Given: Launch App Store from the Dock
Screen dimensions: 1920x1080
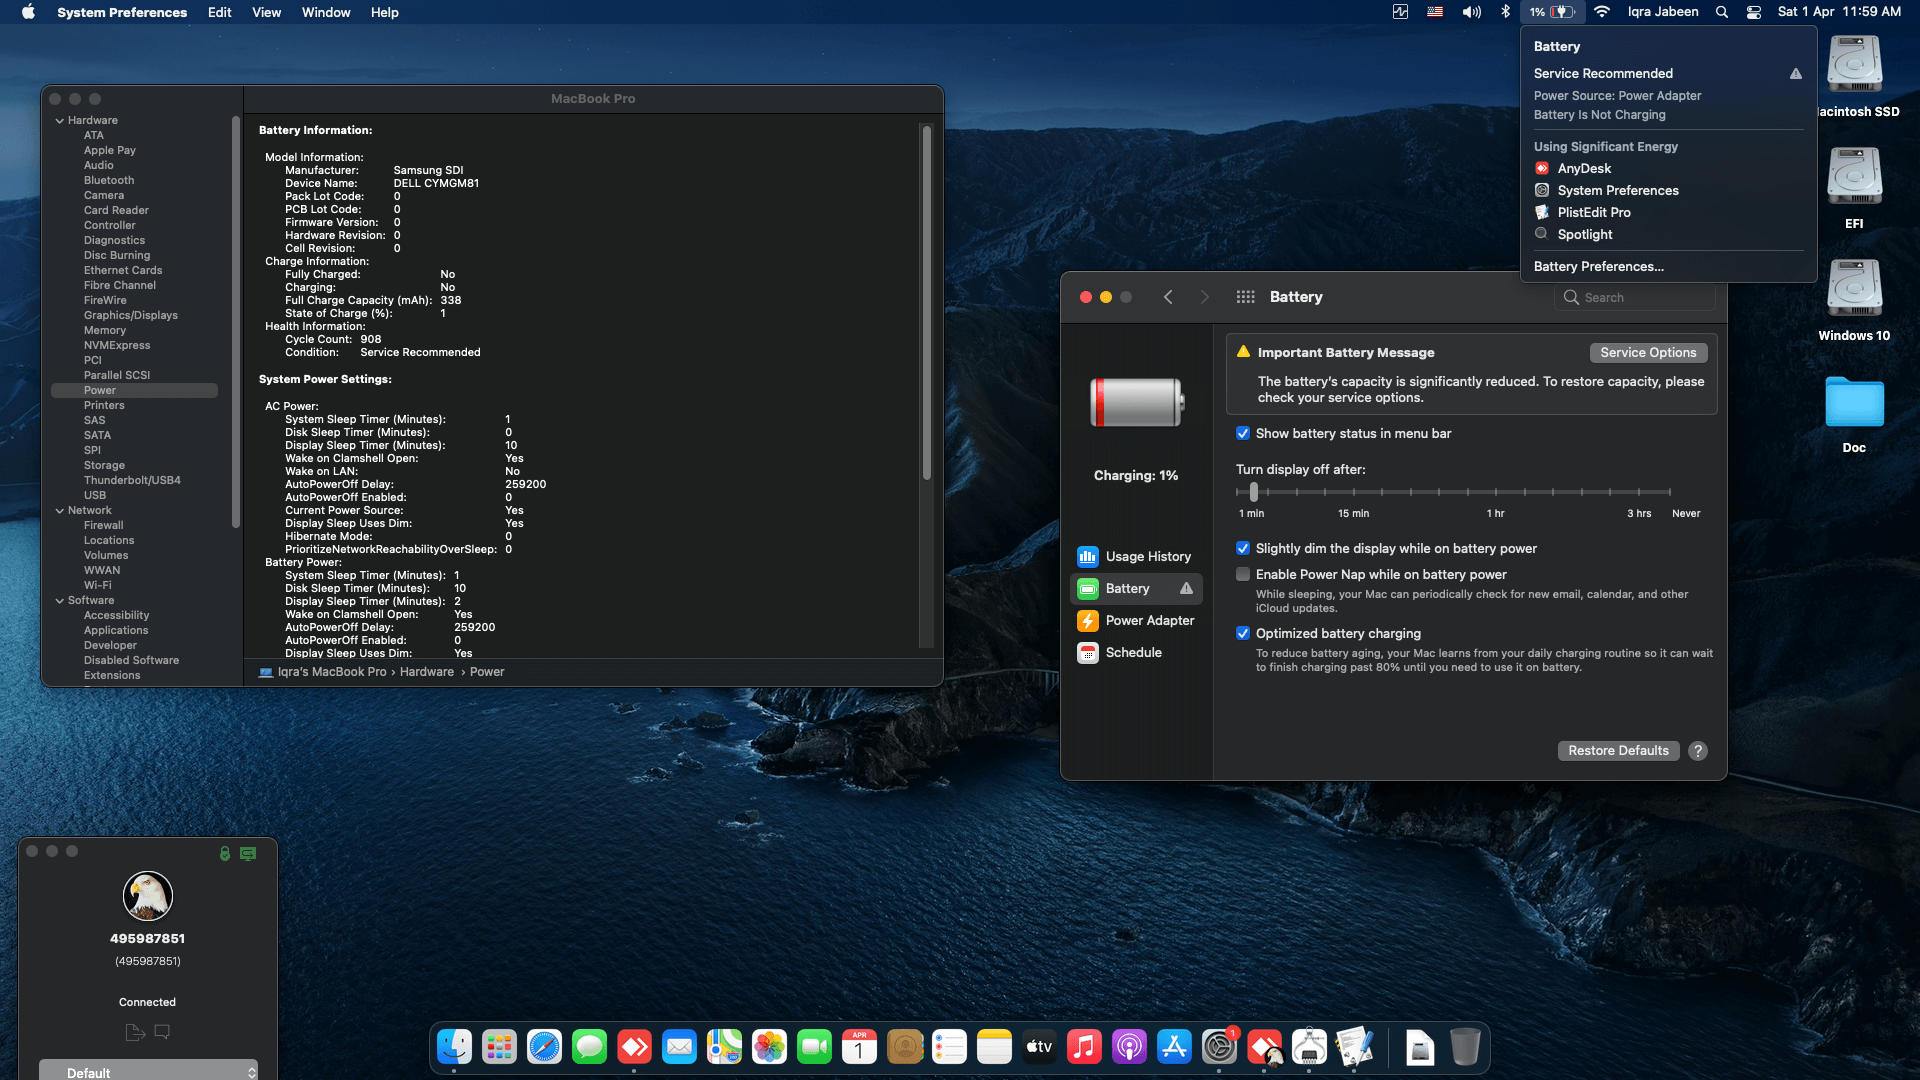Looking at the screenshot, I should [x=1174, y=1047].
